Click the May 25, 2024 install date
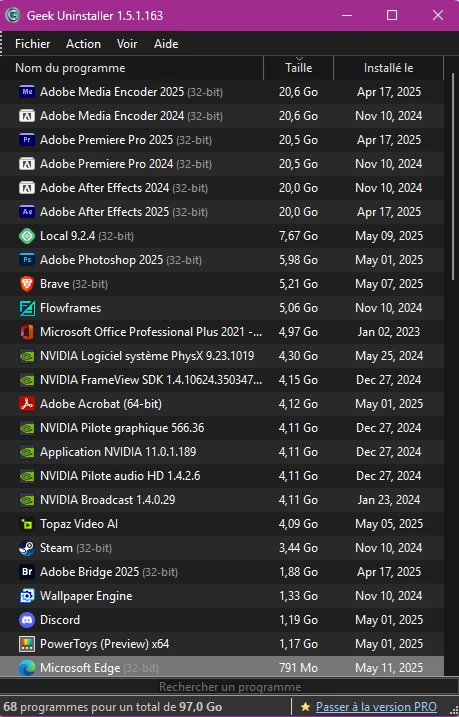Image resolution: width=459 pixels, height=717 pixels. click(389, 356)
